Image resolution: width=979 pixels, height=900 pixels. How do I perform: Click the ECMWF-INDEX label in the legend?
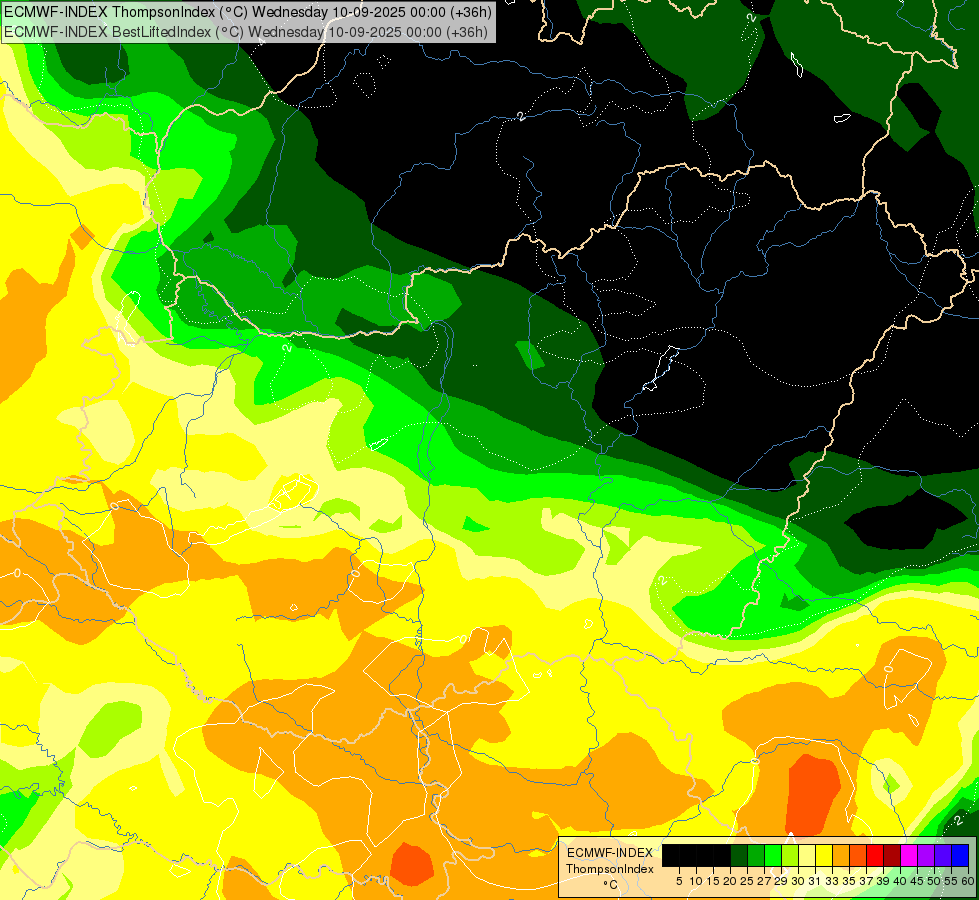tap(610, 853)
